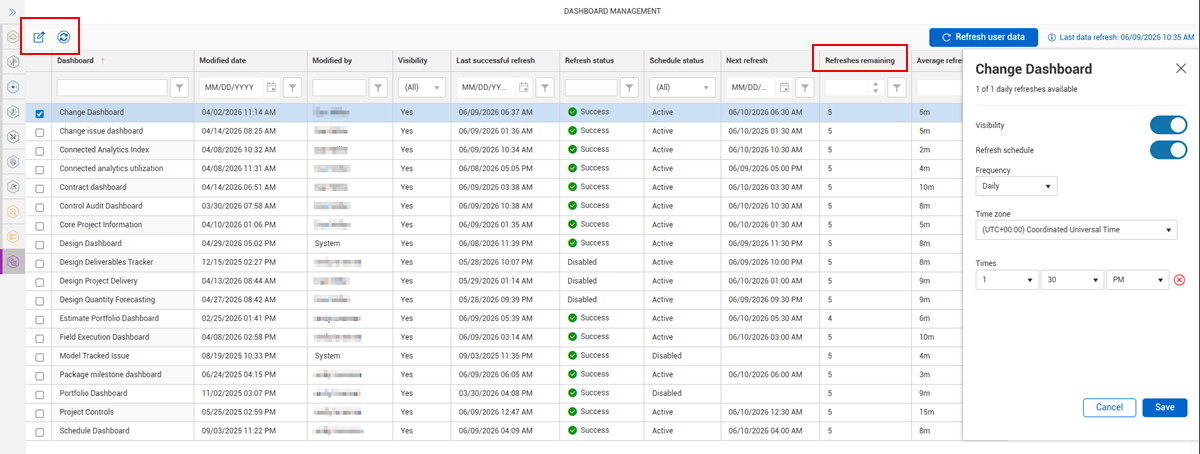This screenshot has height=454, width=1200.
Task: Click the Cancel button
Action: coord(1109,408)
